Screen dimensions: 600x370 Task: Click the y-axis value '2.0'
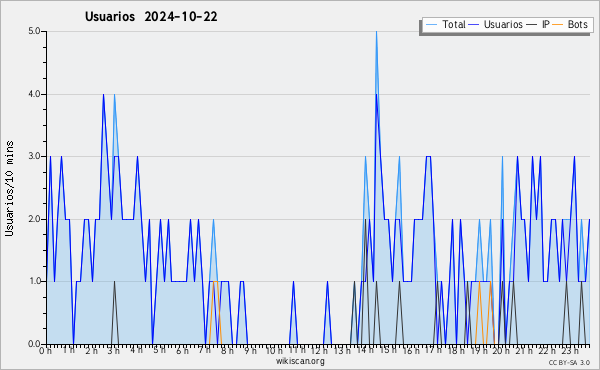pyautogui.click(x=34, y=219)
